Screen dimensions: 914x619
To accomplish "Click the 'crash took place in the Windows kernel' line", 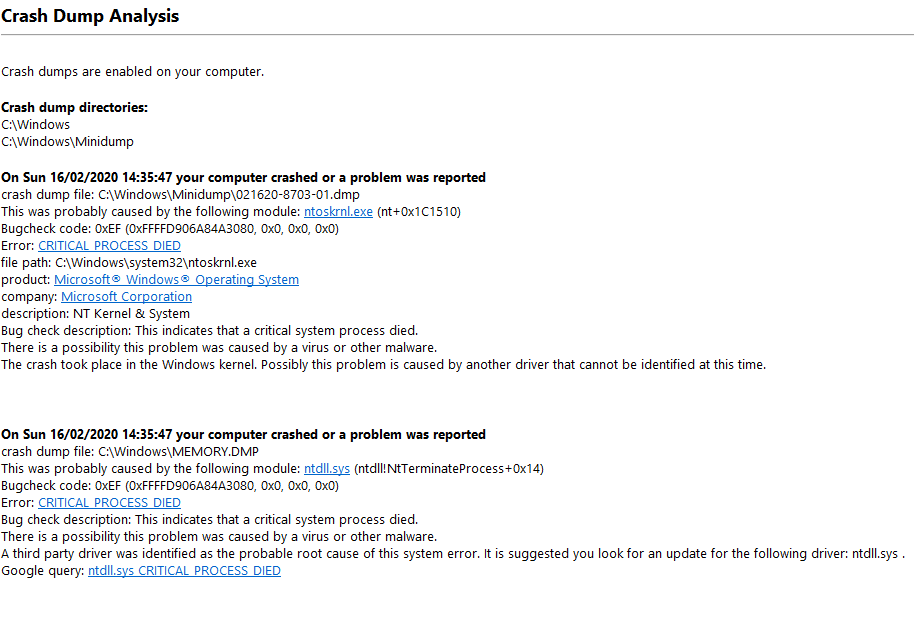I will pyautogui.click(x=383, y=365).
